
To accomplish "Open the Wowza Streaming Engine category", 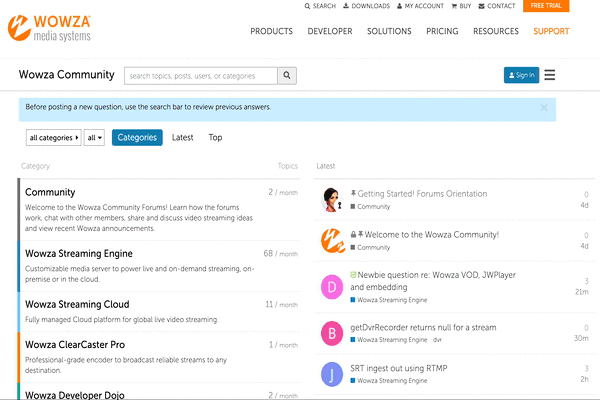I will pos(80,254).
